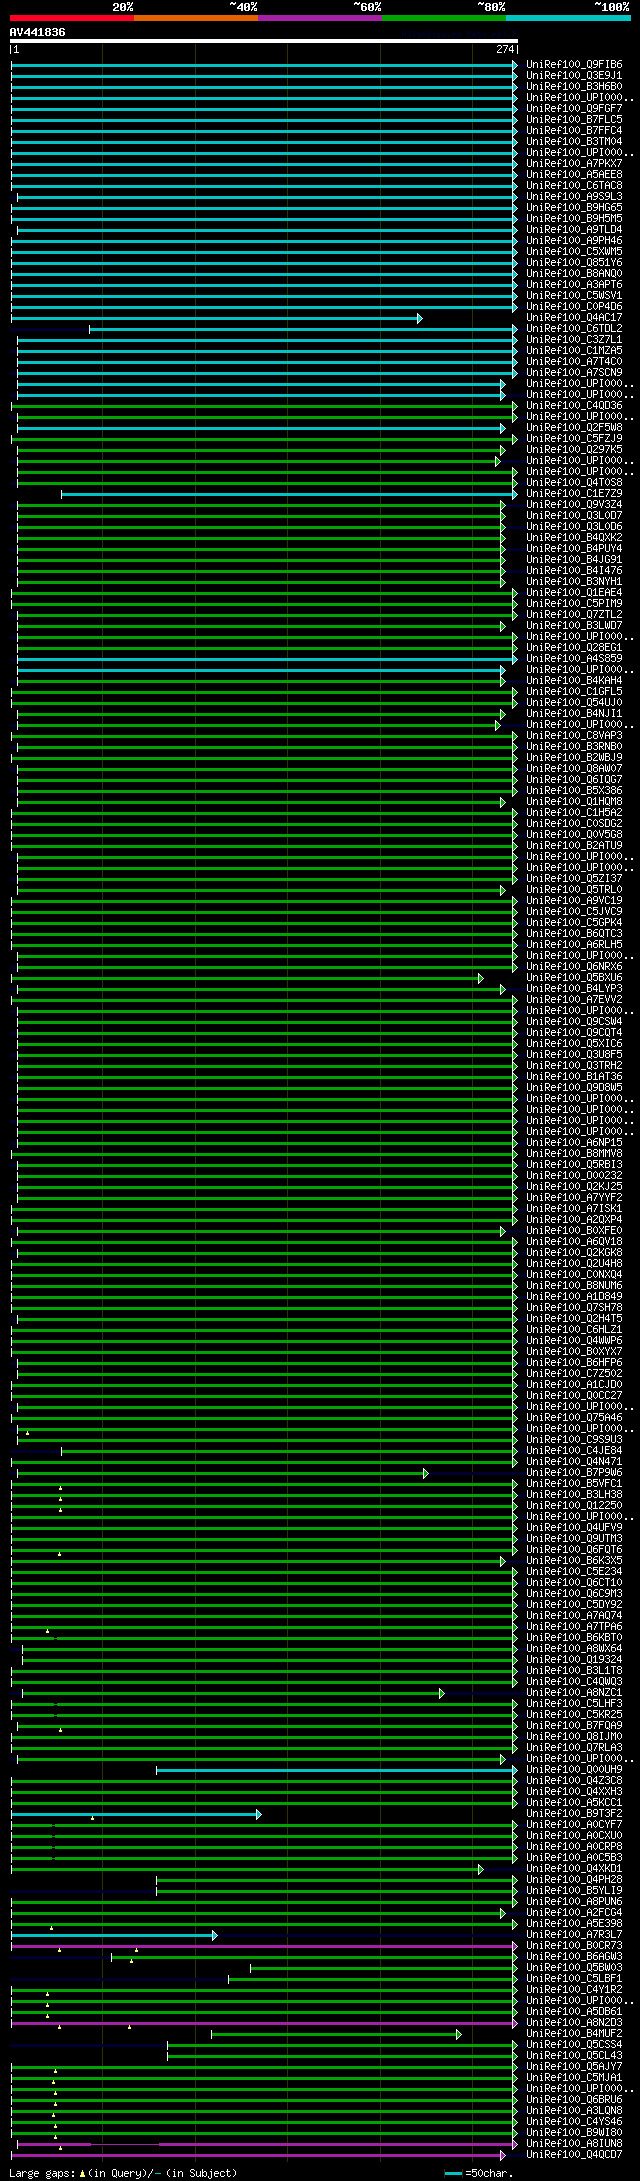Viewport: 640px width, 2181px height.
Task: Click the red 20% similarity legend segment
Action: click(72, 17)
